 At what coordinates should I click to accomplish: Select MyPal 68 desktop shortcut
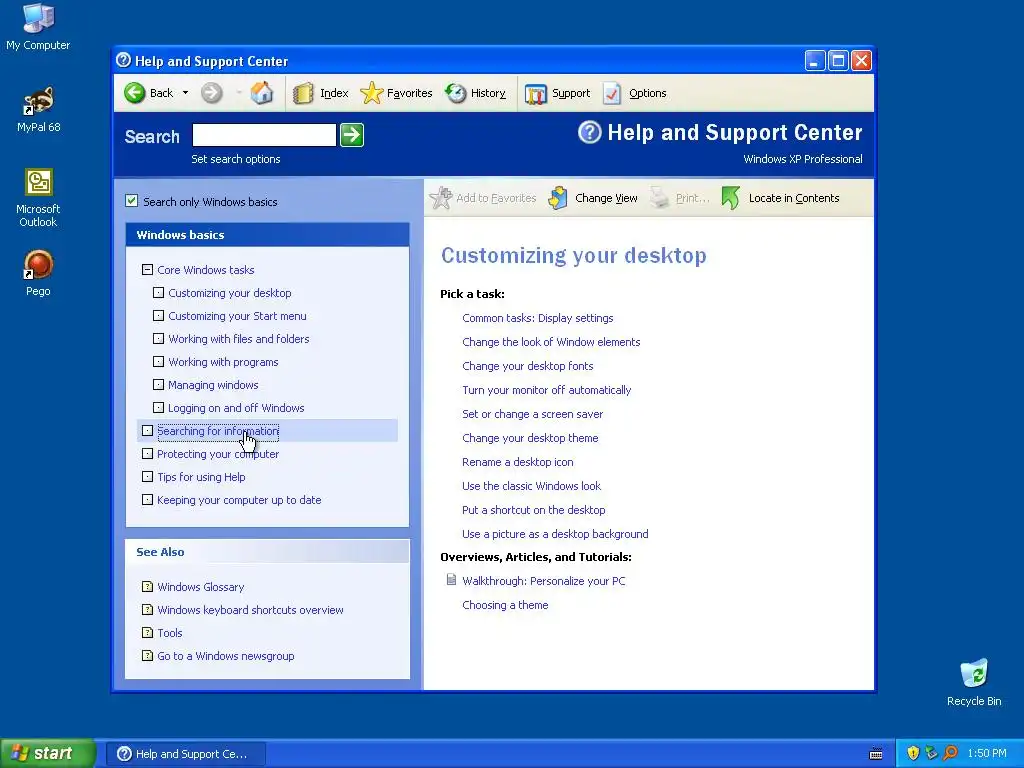point(38,109)
